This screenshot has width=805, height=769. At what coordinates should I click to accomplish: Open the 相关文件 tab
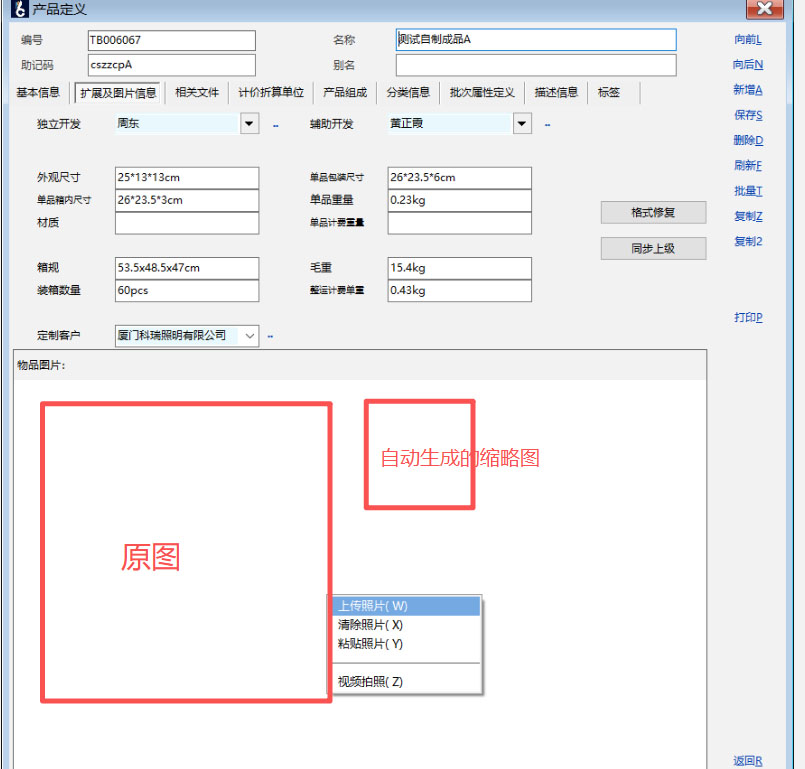[x=196, y=93]
